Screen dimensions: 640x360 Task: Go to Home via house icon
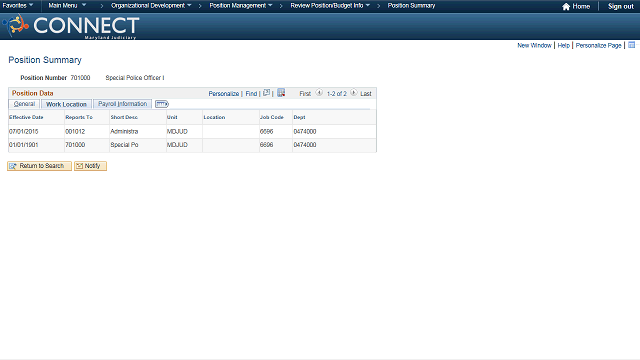pyautogui.click(x=576, y=7)
